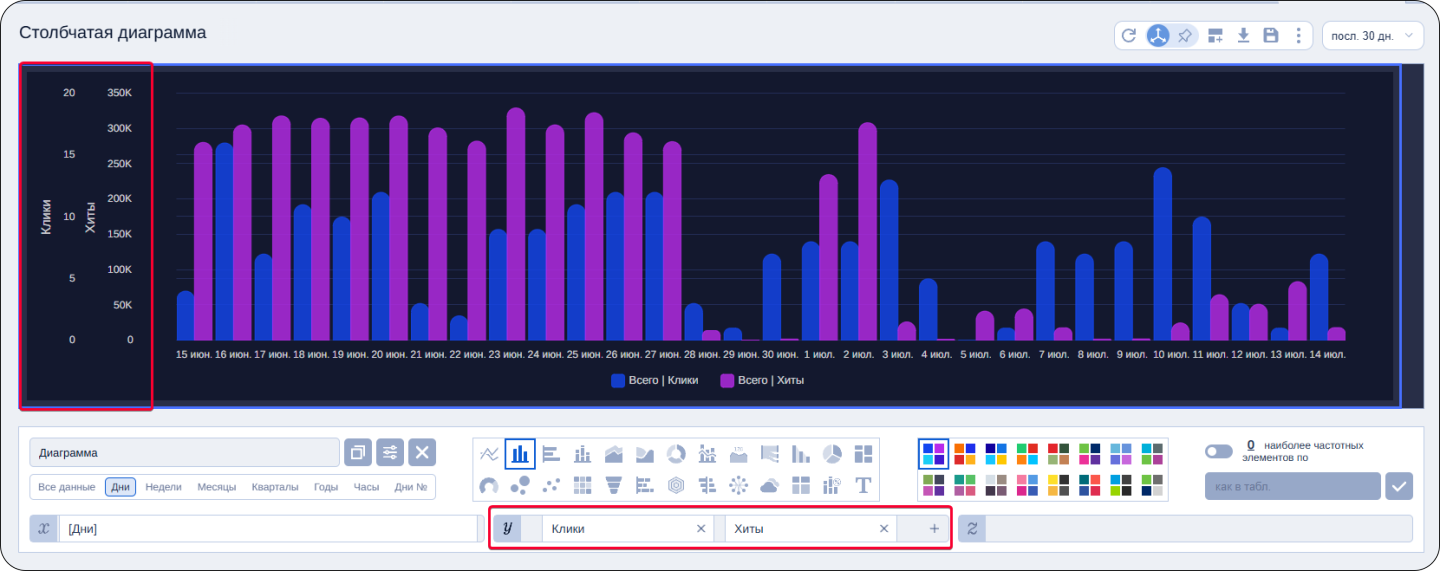Select the line chart type icon
The height and width of the screenshot is (571, 1440).
pyautogui.click(x=489, y=454)
